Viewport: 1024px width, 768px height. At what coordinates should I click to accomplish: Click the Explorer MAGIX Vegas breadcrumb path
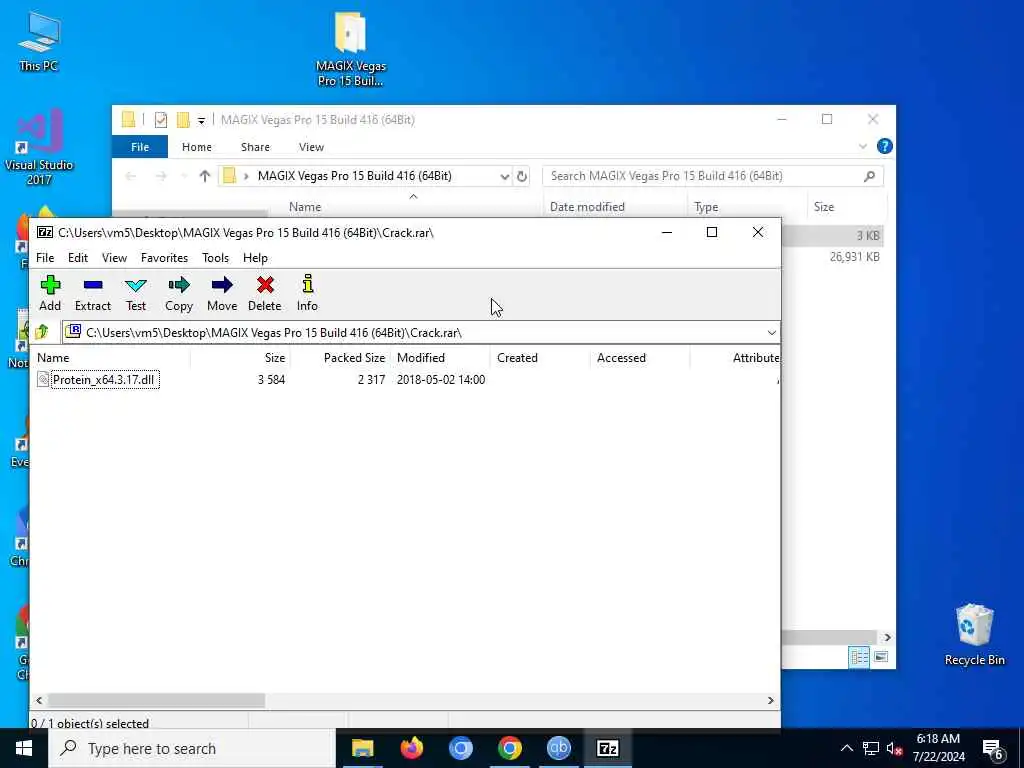click(355, 176)
